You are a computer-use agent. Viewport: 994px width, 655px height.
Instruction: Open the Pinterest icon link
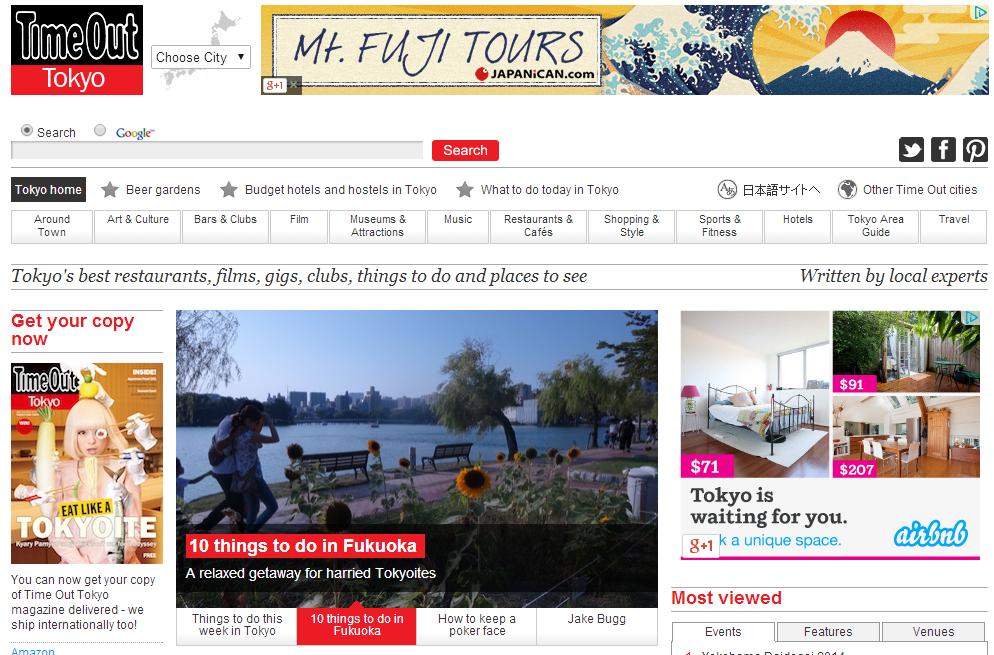(975, 150)
